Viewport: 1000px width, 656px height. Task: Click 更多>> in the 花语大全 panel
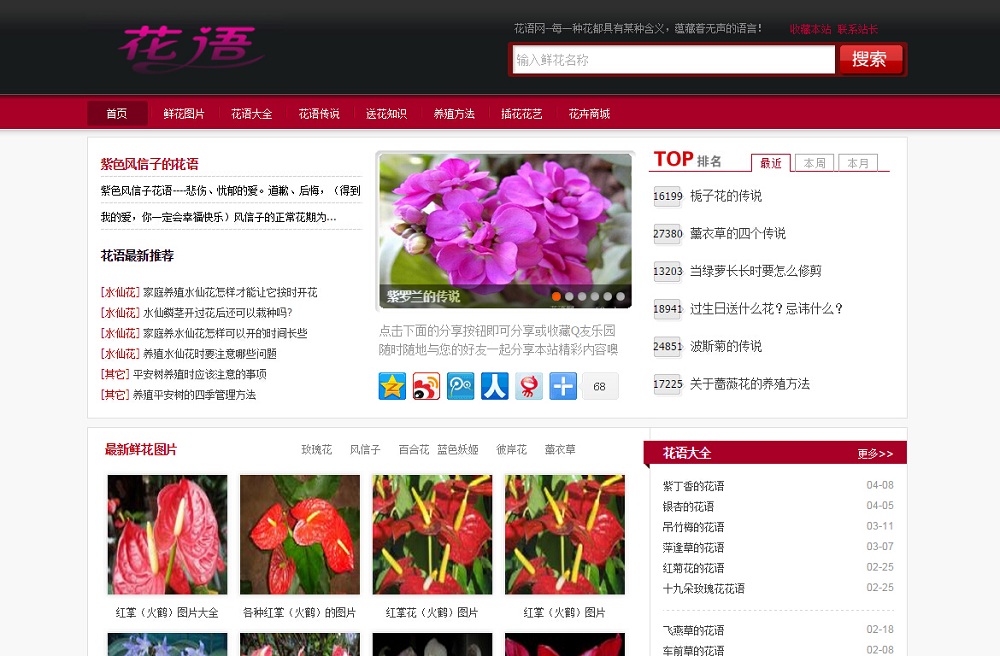click(875, 454)
